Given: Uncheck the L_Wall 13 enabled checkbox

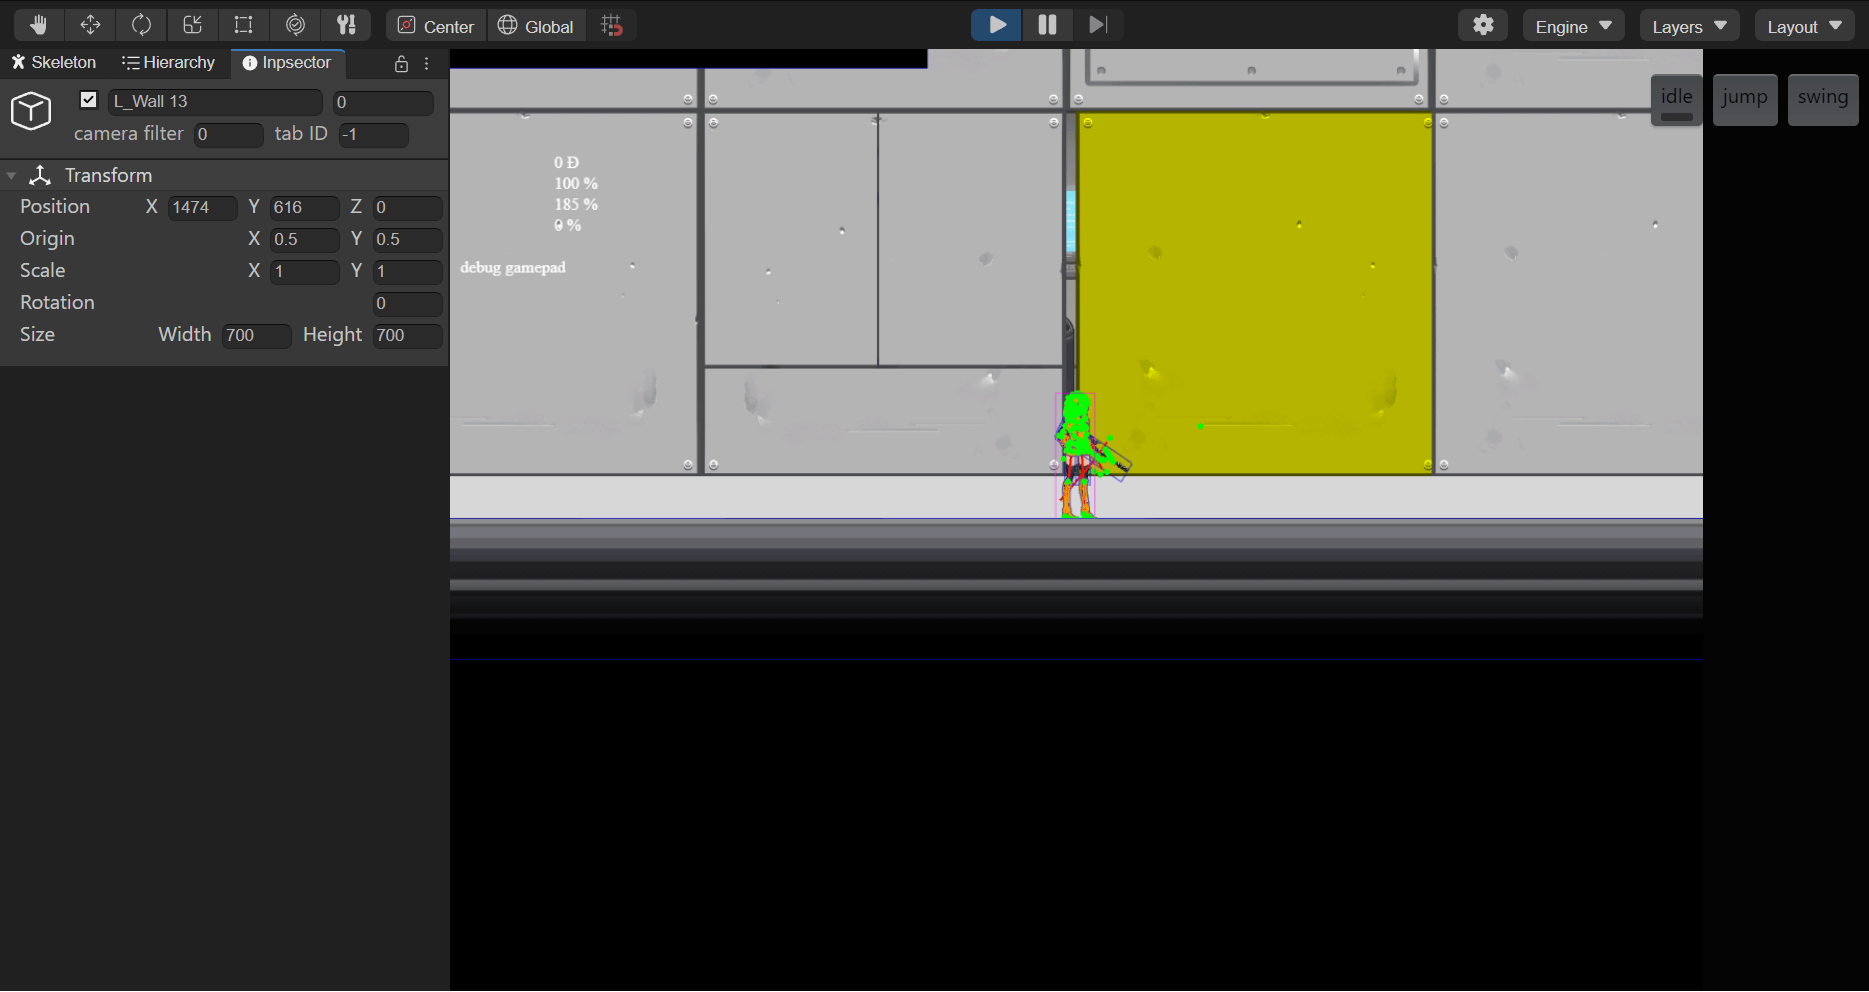Looking at the screenshot, I should pos(89,100).
